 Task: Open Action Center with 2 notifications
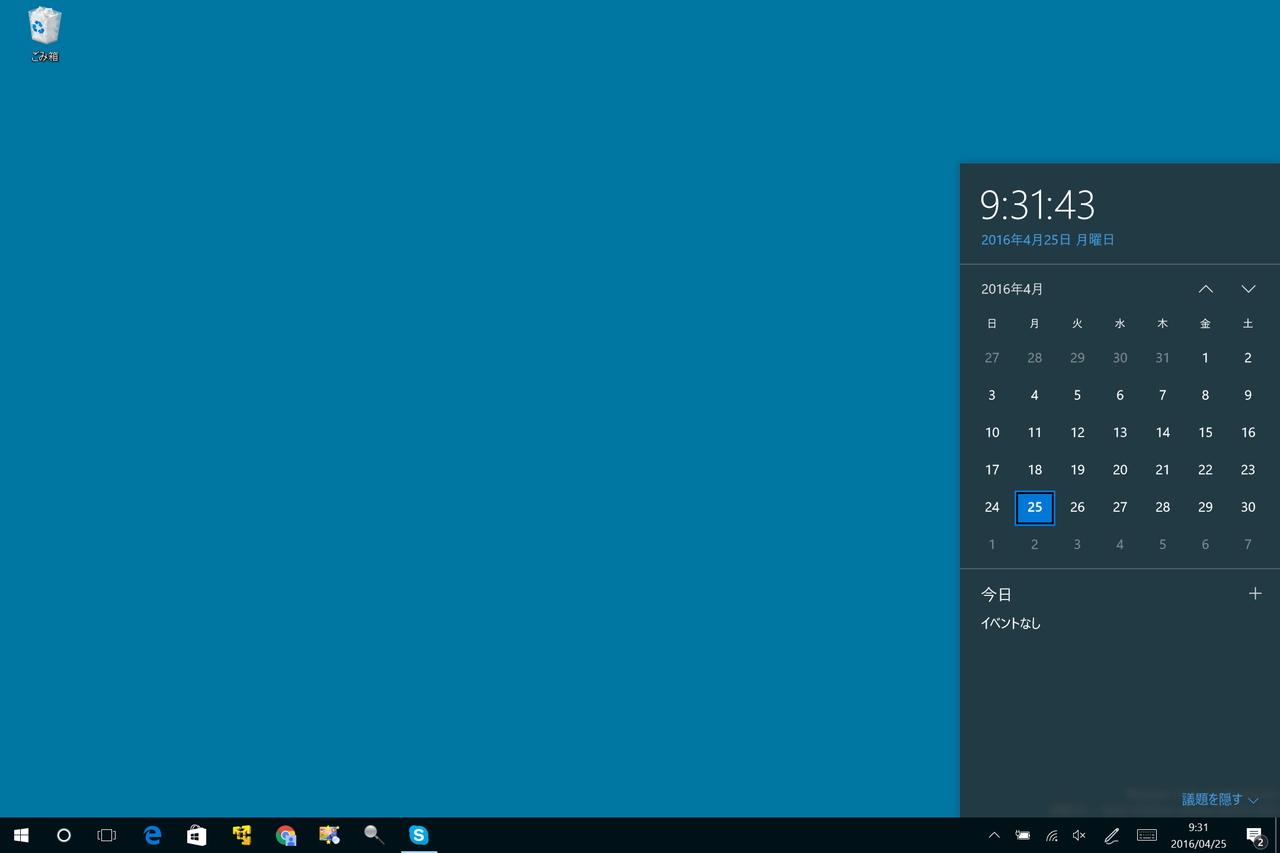[1256, 835]
